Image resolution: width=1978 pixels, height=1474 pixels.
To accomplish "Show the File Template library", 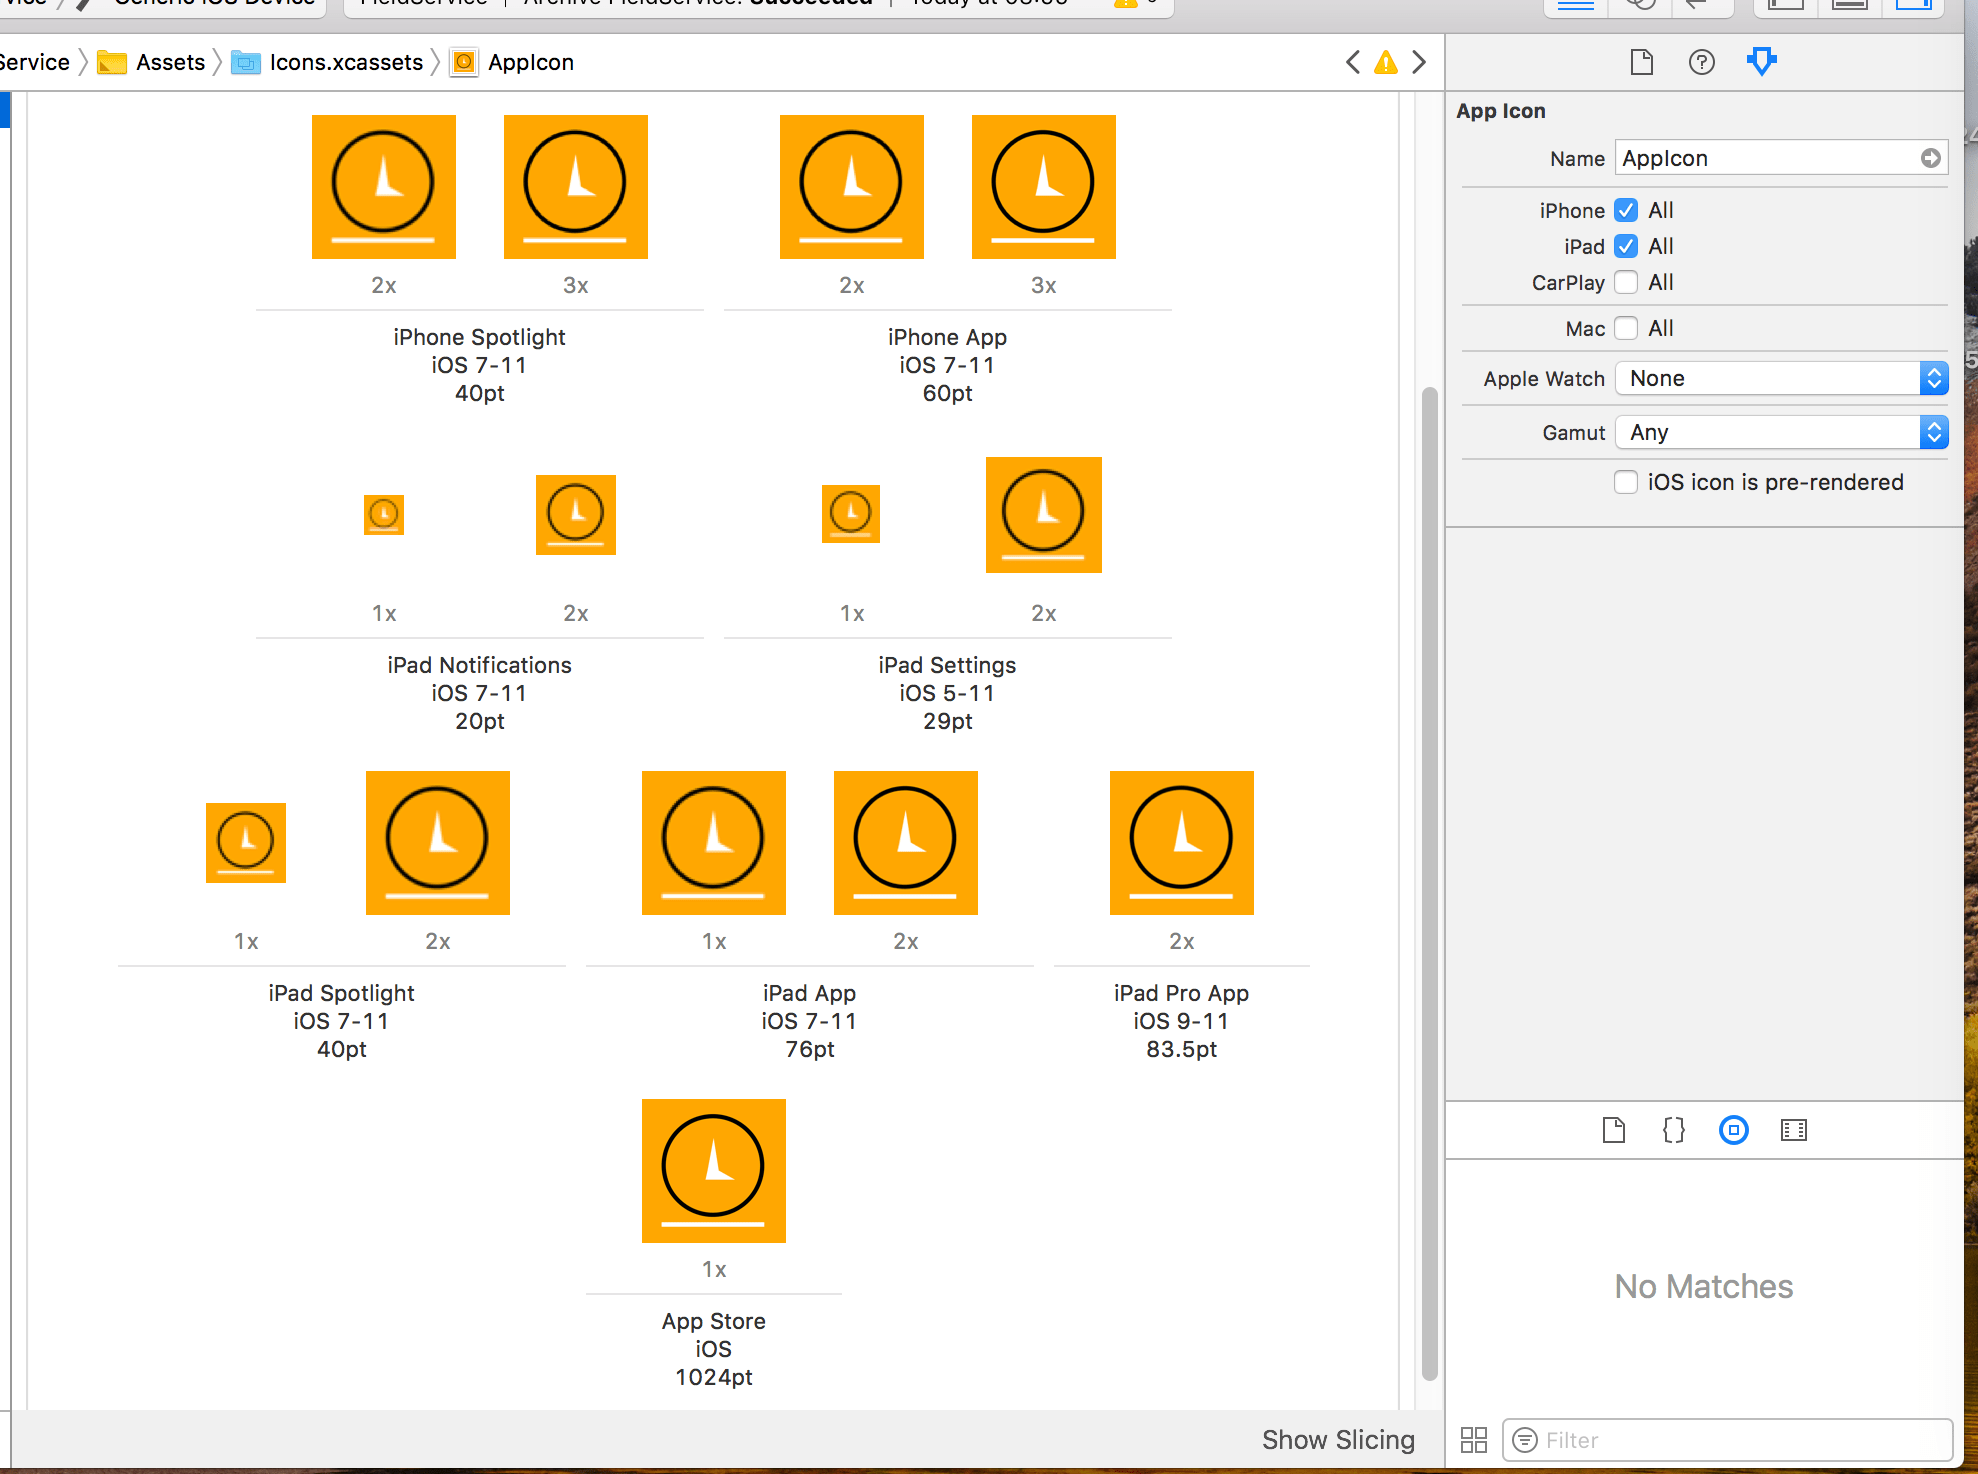I will pyautogui.click(x=1613, y=1130).
